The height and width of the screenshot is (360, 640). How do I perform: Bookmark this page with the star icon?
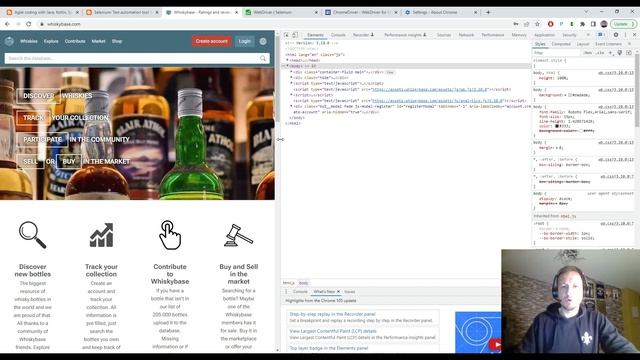pyautogui.click(x=537, y=24)
